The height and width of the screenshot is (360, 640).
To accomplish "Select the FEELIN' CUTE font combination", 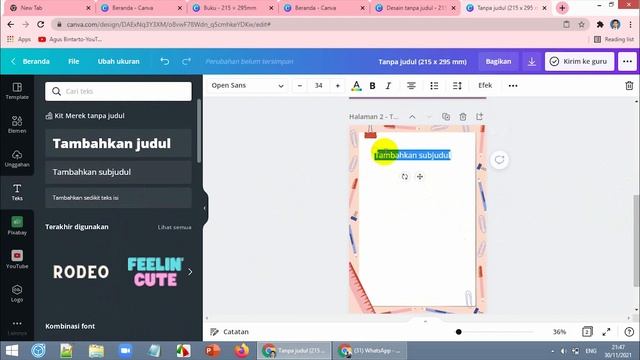I will tap(155, 272).
